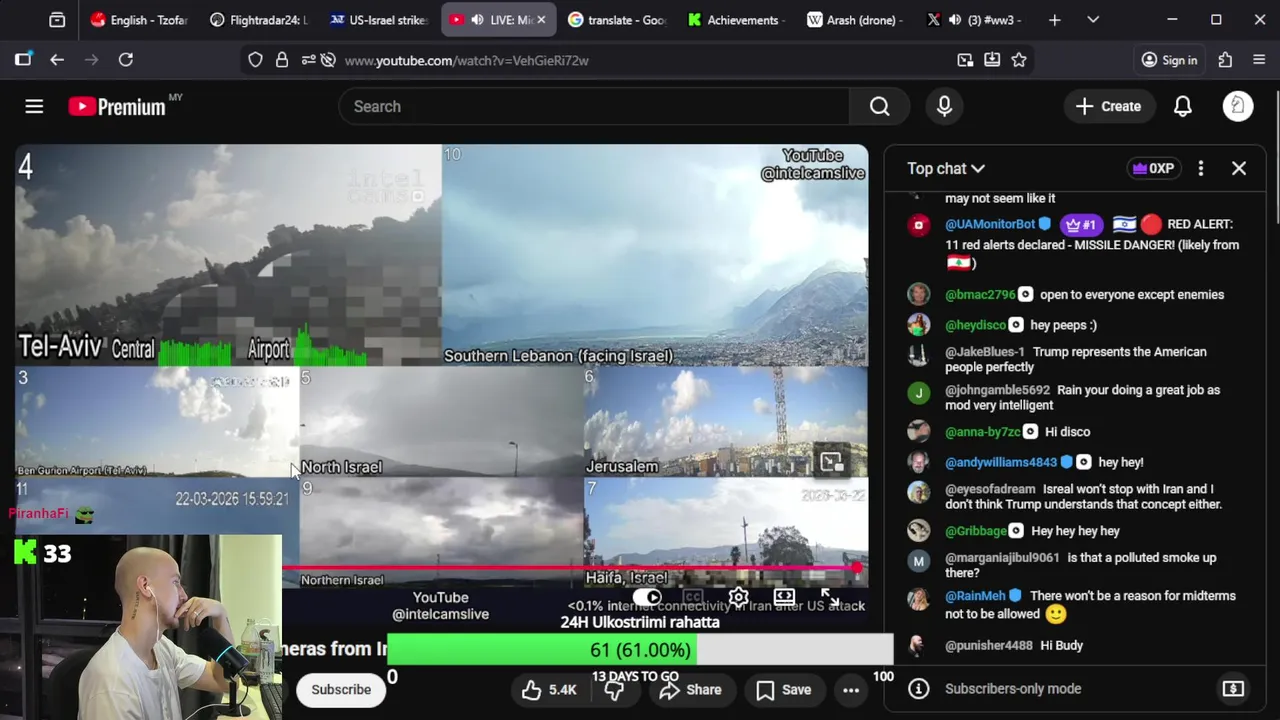Focus the YouTube search field

pos(594,106)
